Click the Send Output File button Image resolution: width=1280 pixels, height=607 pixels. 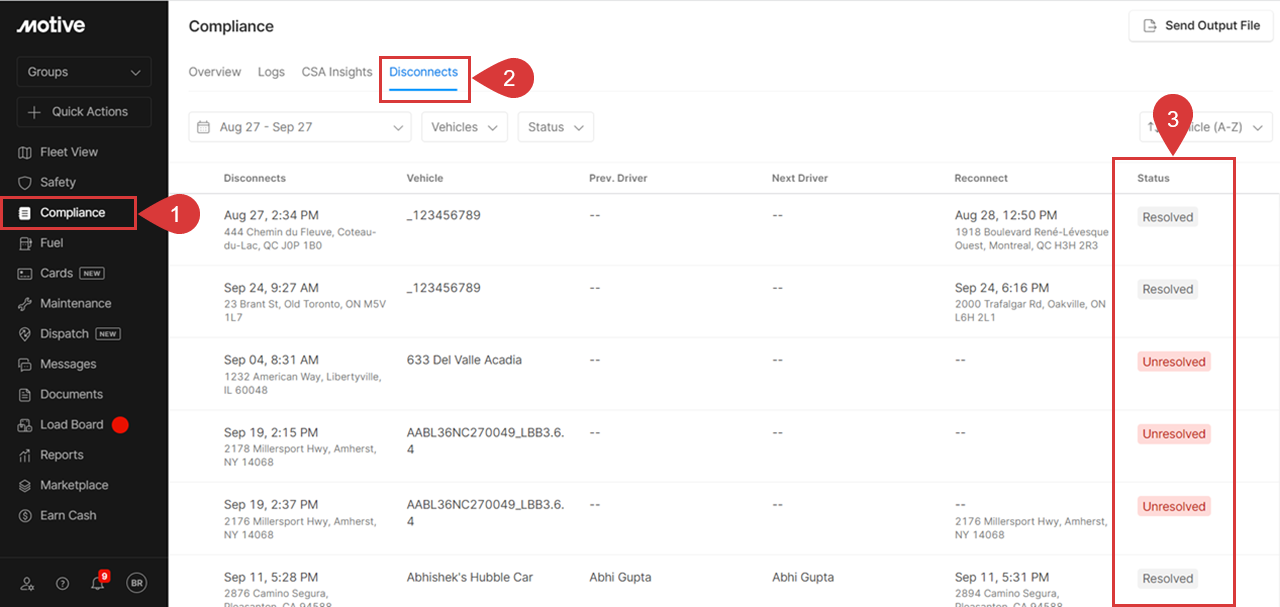click(x=1200, y=26)
